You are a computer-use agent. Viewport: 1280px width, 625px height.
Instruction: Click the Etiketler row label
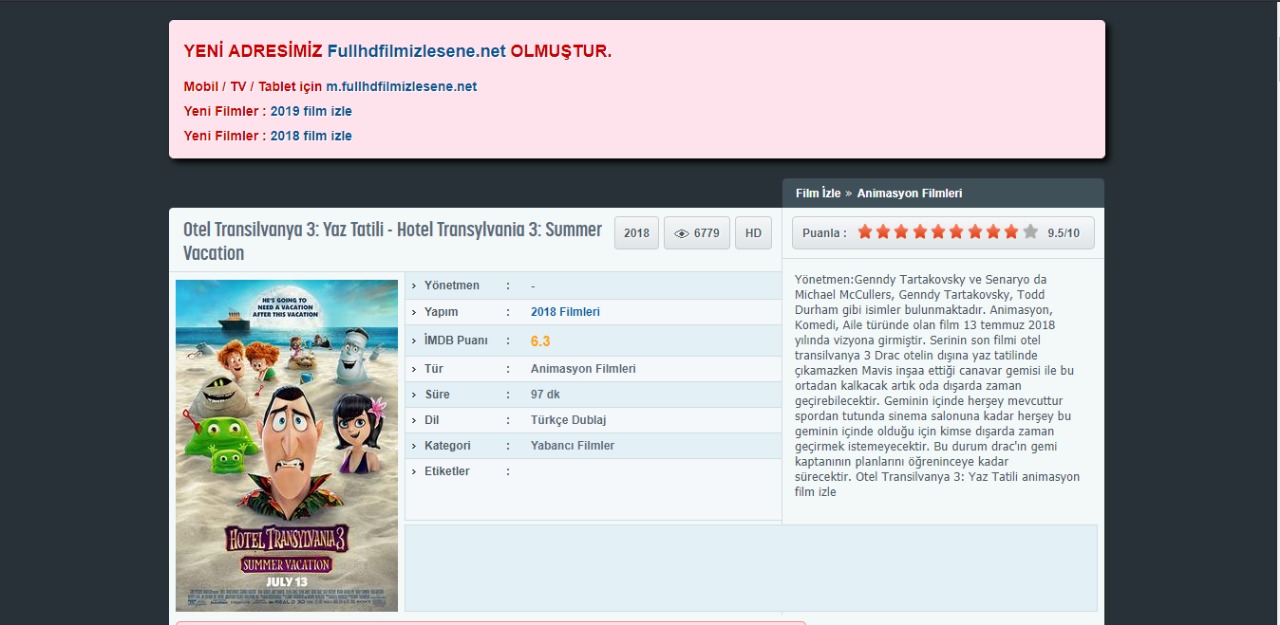tap(447, 471)
